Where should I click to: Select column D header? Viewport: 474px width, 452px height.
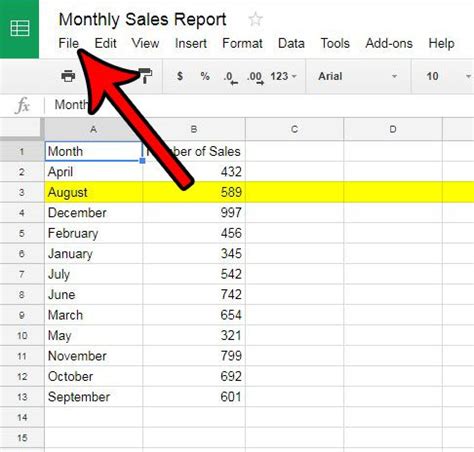click(x=393, y=129)
